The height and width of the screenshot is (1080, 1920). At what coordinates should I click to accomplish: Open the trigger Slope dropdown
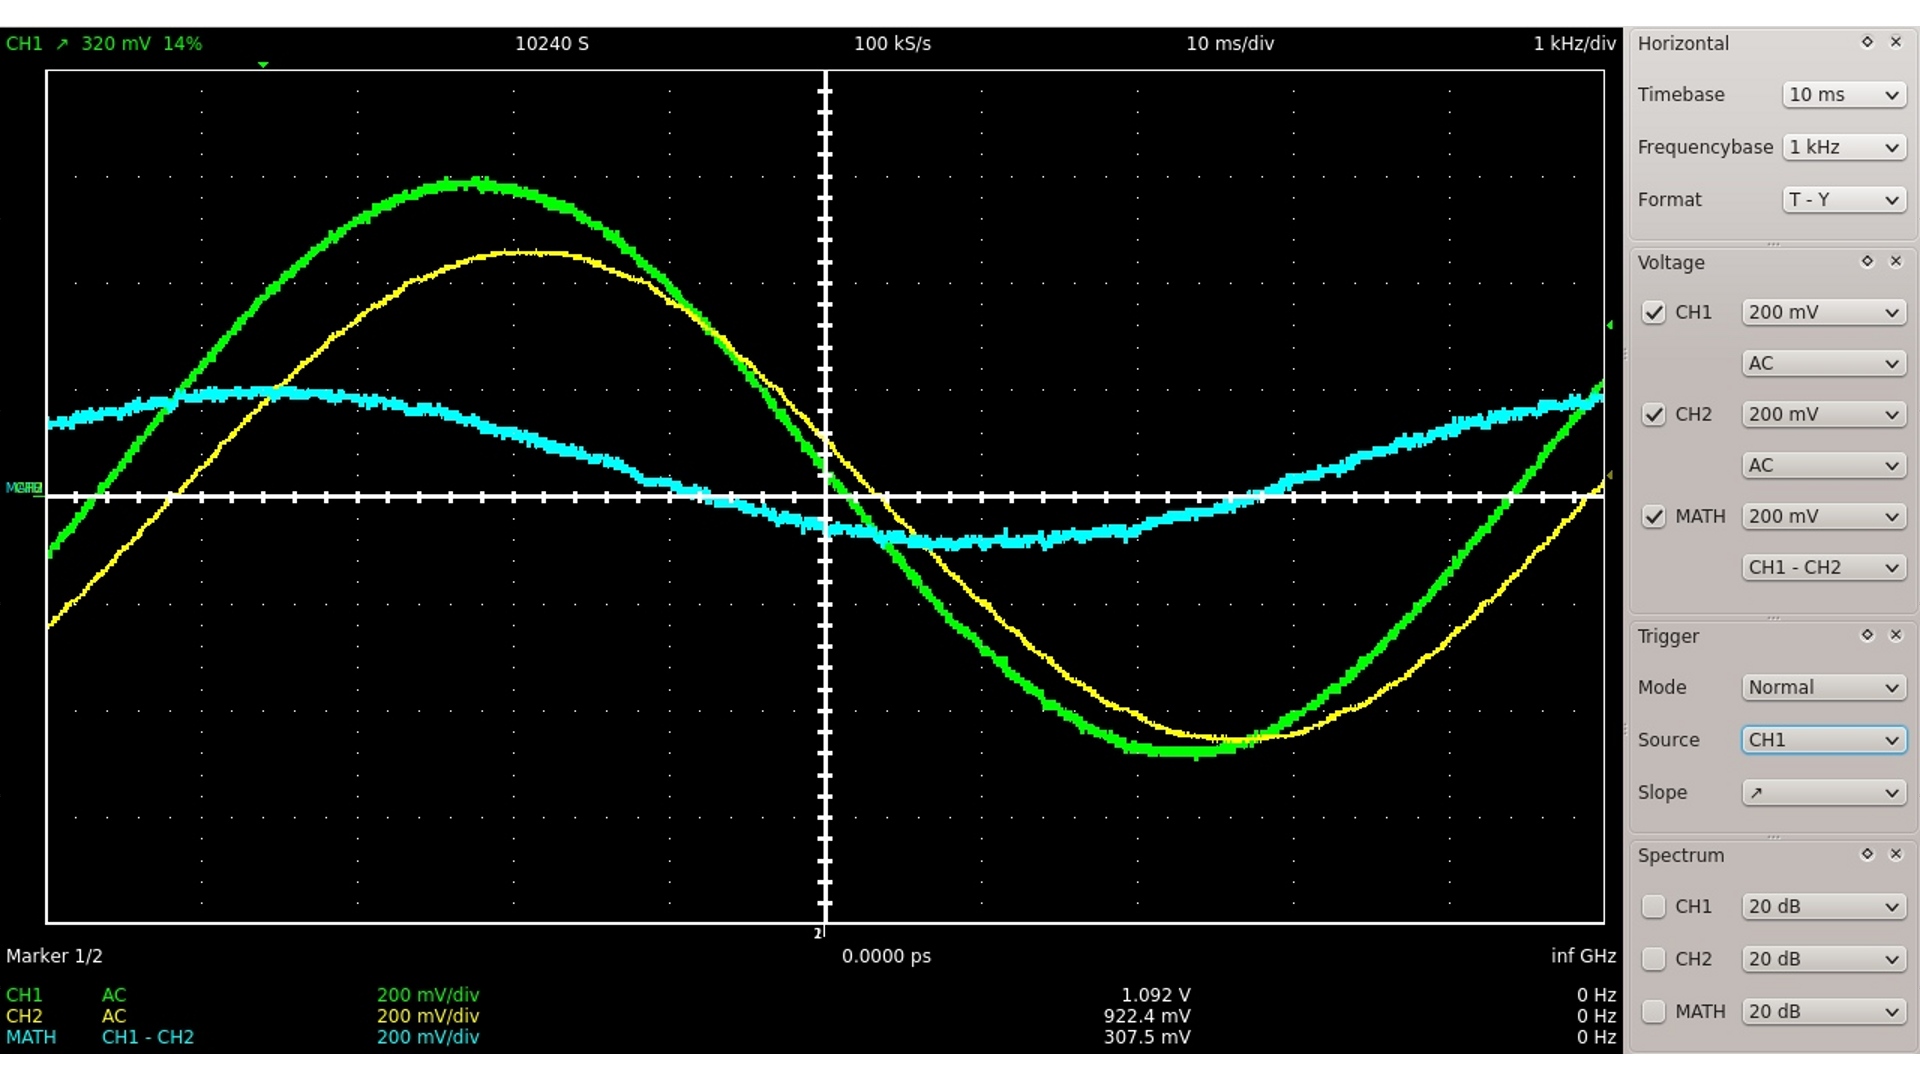click(x=1823, y=793)
